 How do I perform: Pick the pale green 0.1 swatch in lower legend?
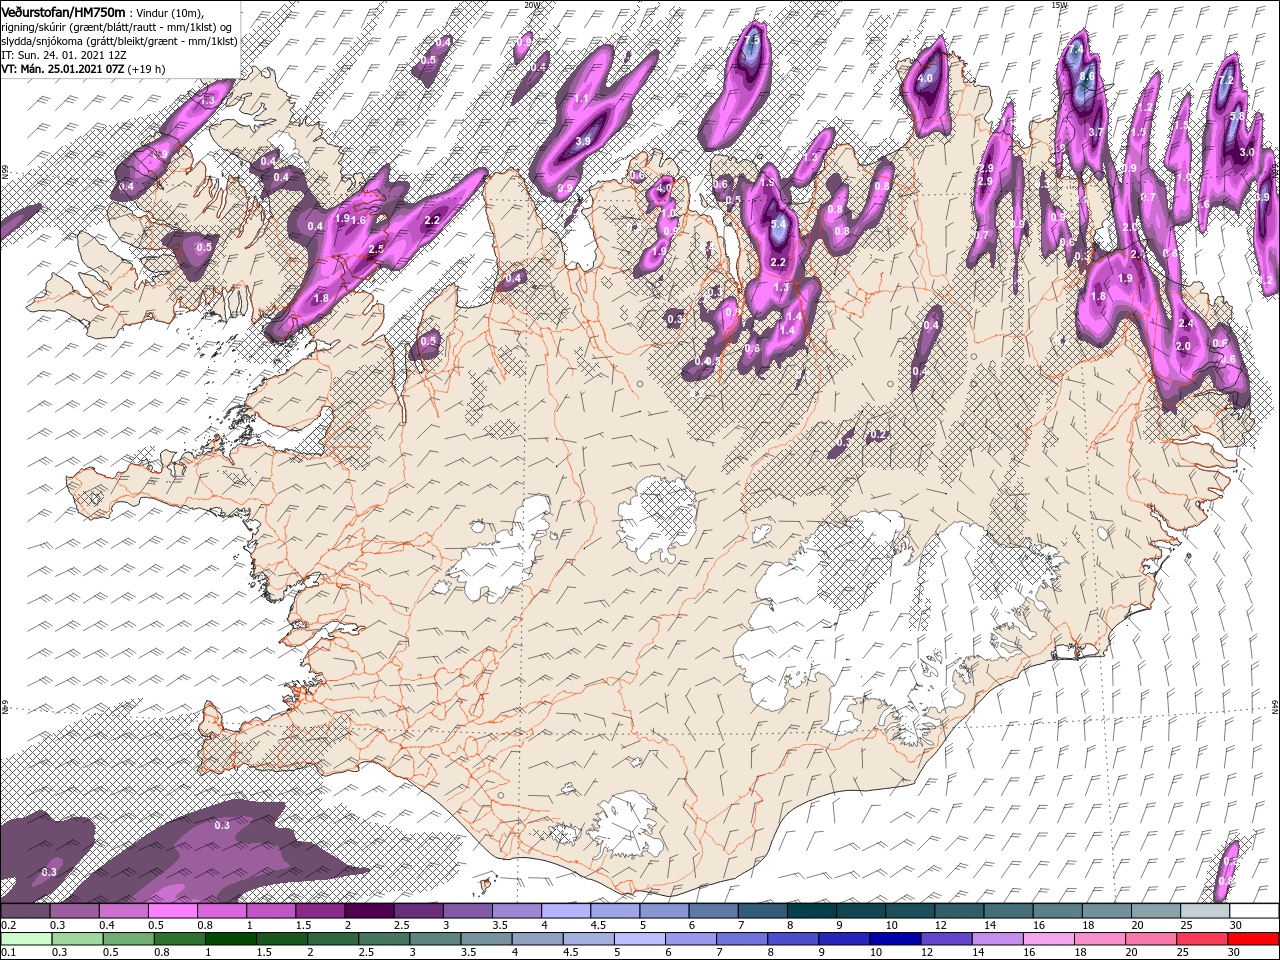tap(25, 938)
